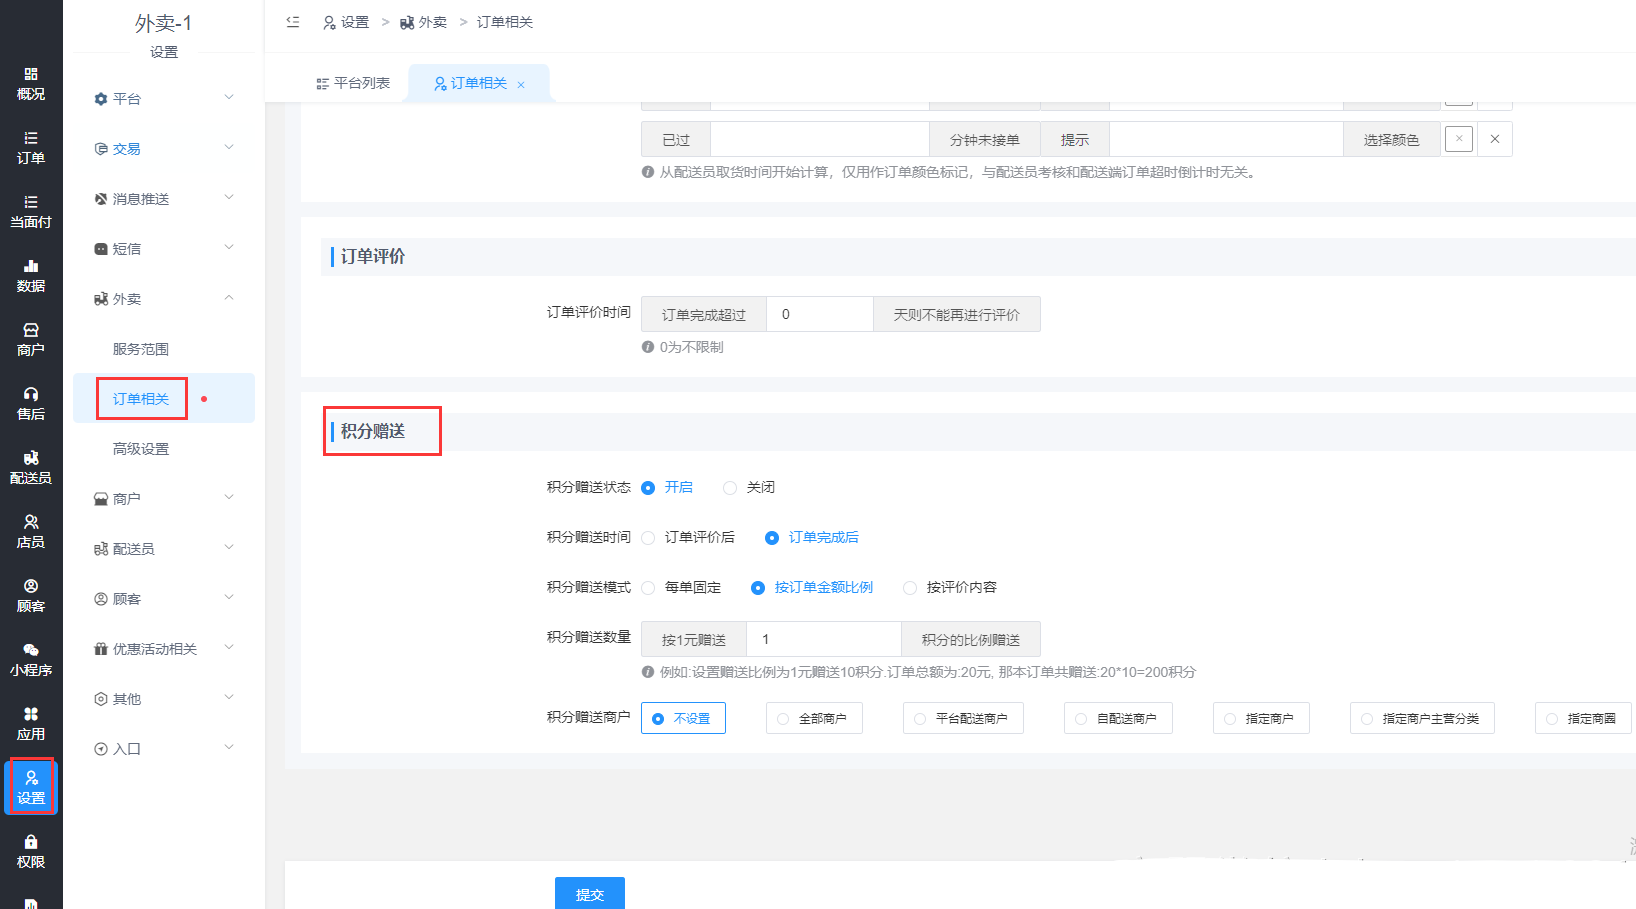Open the 数据 statistics section
Image resolution: width=1636 pixels, height=909 pixels.
tap(31, 276)
